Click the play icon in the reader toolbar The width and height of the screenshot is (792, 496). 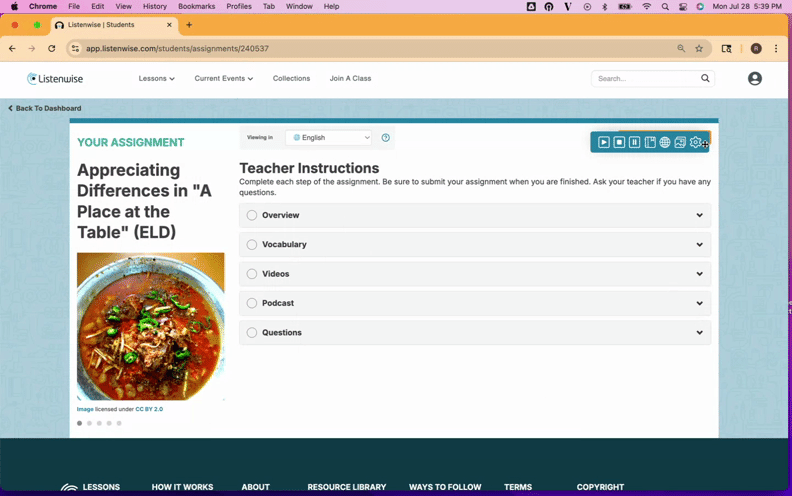[x=604, y=142]
